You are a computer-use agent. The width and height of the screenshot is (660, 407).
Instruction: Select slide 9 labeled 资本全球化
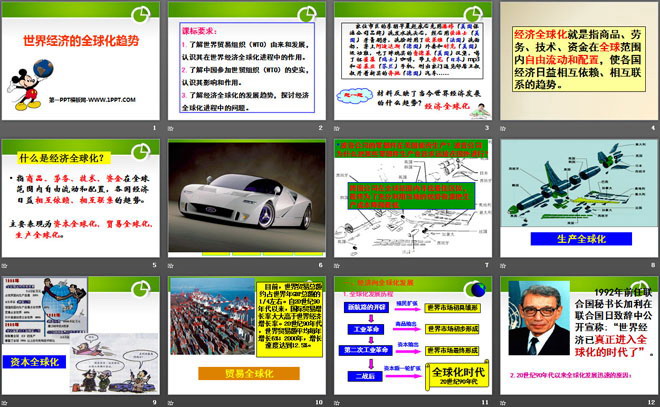coord(81,335)
